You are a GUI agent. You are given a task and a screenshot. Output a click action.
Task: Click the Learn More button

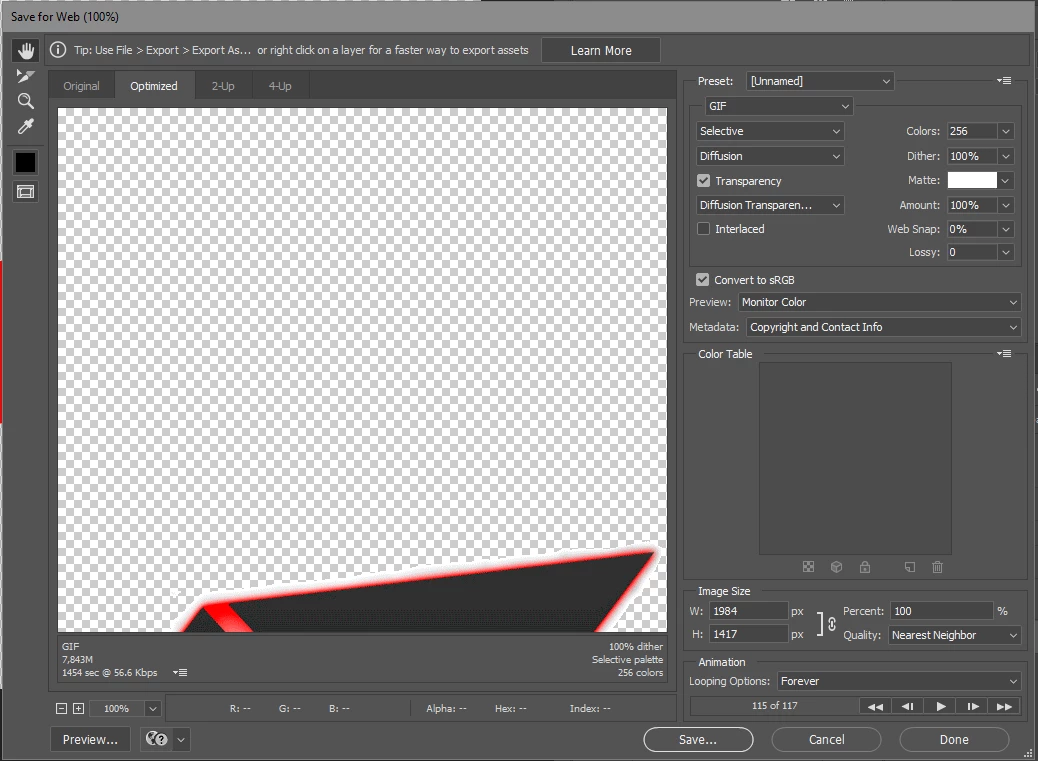(x=601, y=50)
